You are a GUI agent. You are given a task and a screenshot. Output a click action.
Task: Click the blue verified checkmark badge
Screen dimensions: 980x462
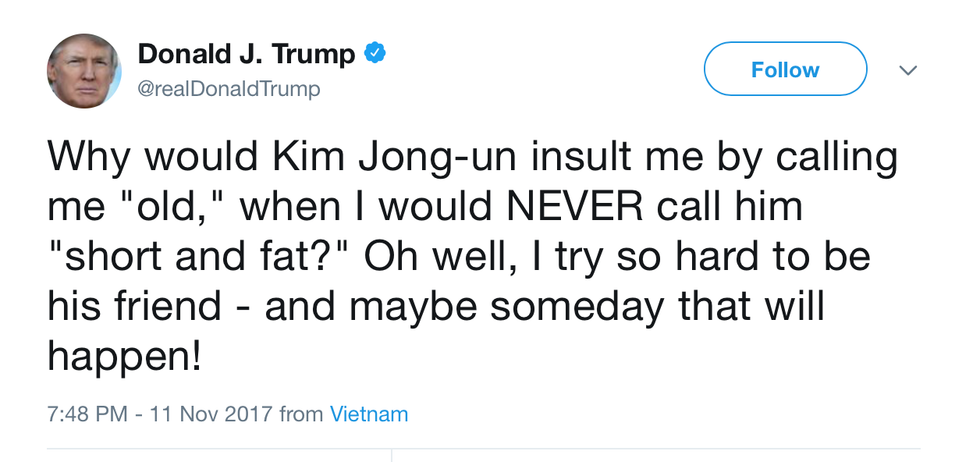click(x=375, y=54)
